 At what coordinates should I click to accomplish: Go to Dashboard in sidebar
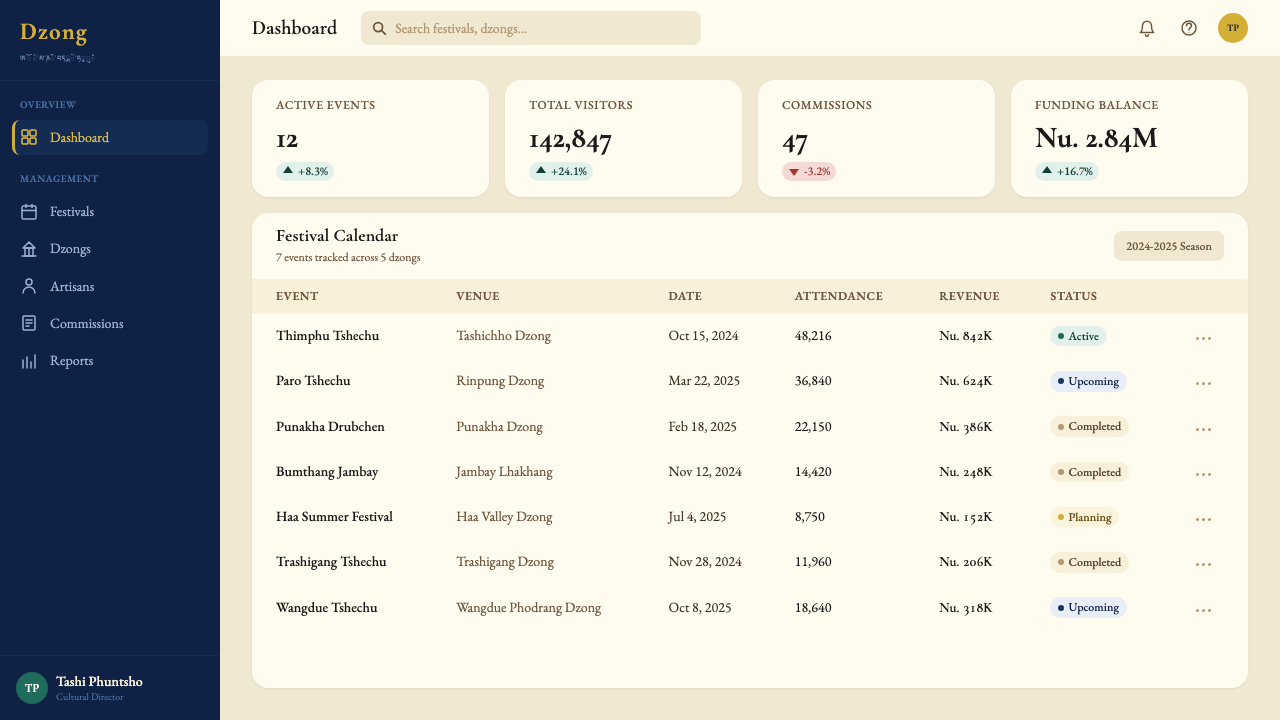110,137
